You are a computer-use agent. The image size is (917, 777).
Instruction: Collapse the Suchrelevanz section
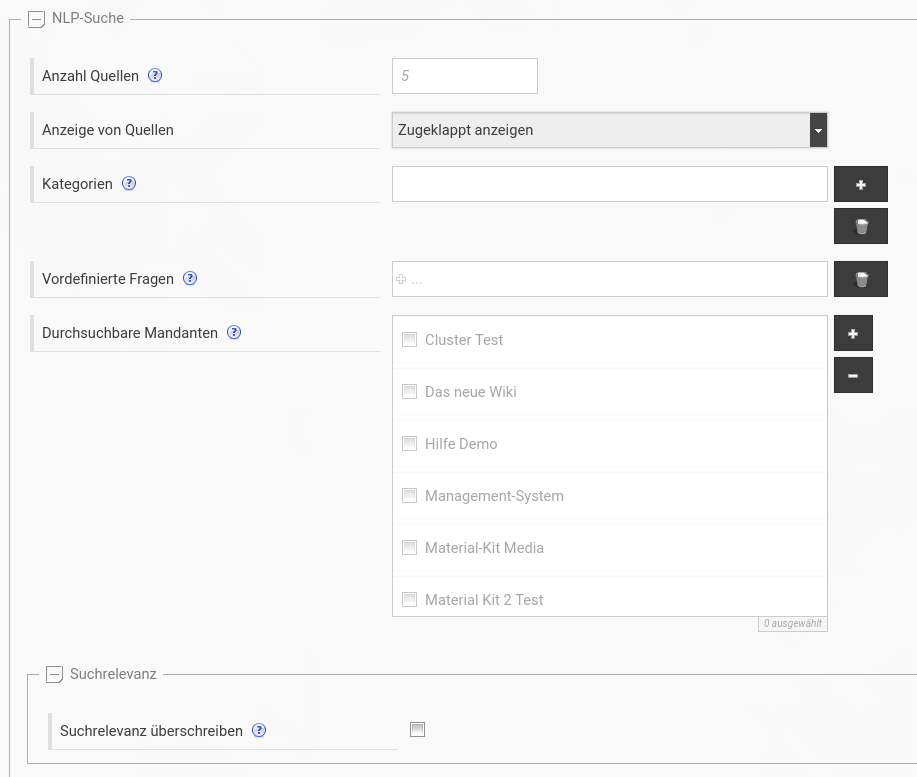coord(54,675)
